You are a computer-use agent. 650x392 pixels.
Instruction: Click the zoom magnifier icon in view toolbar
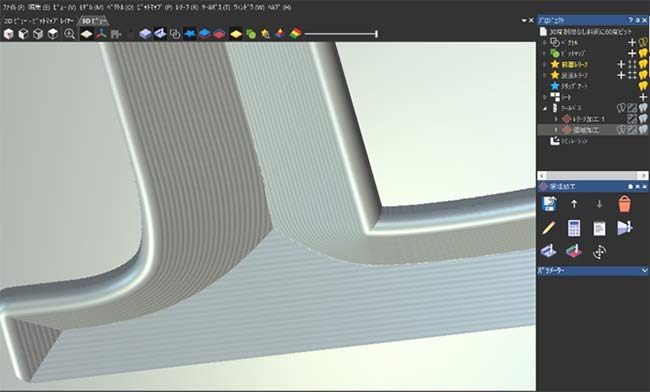coord(69,34)
